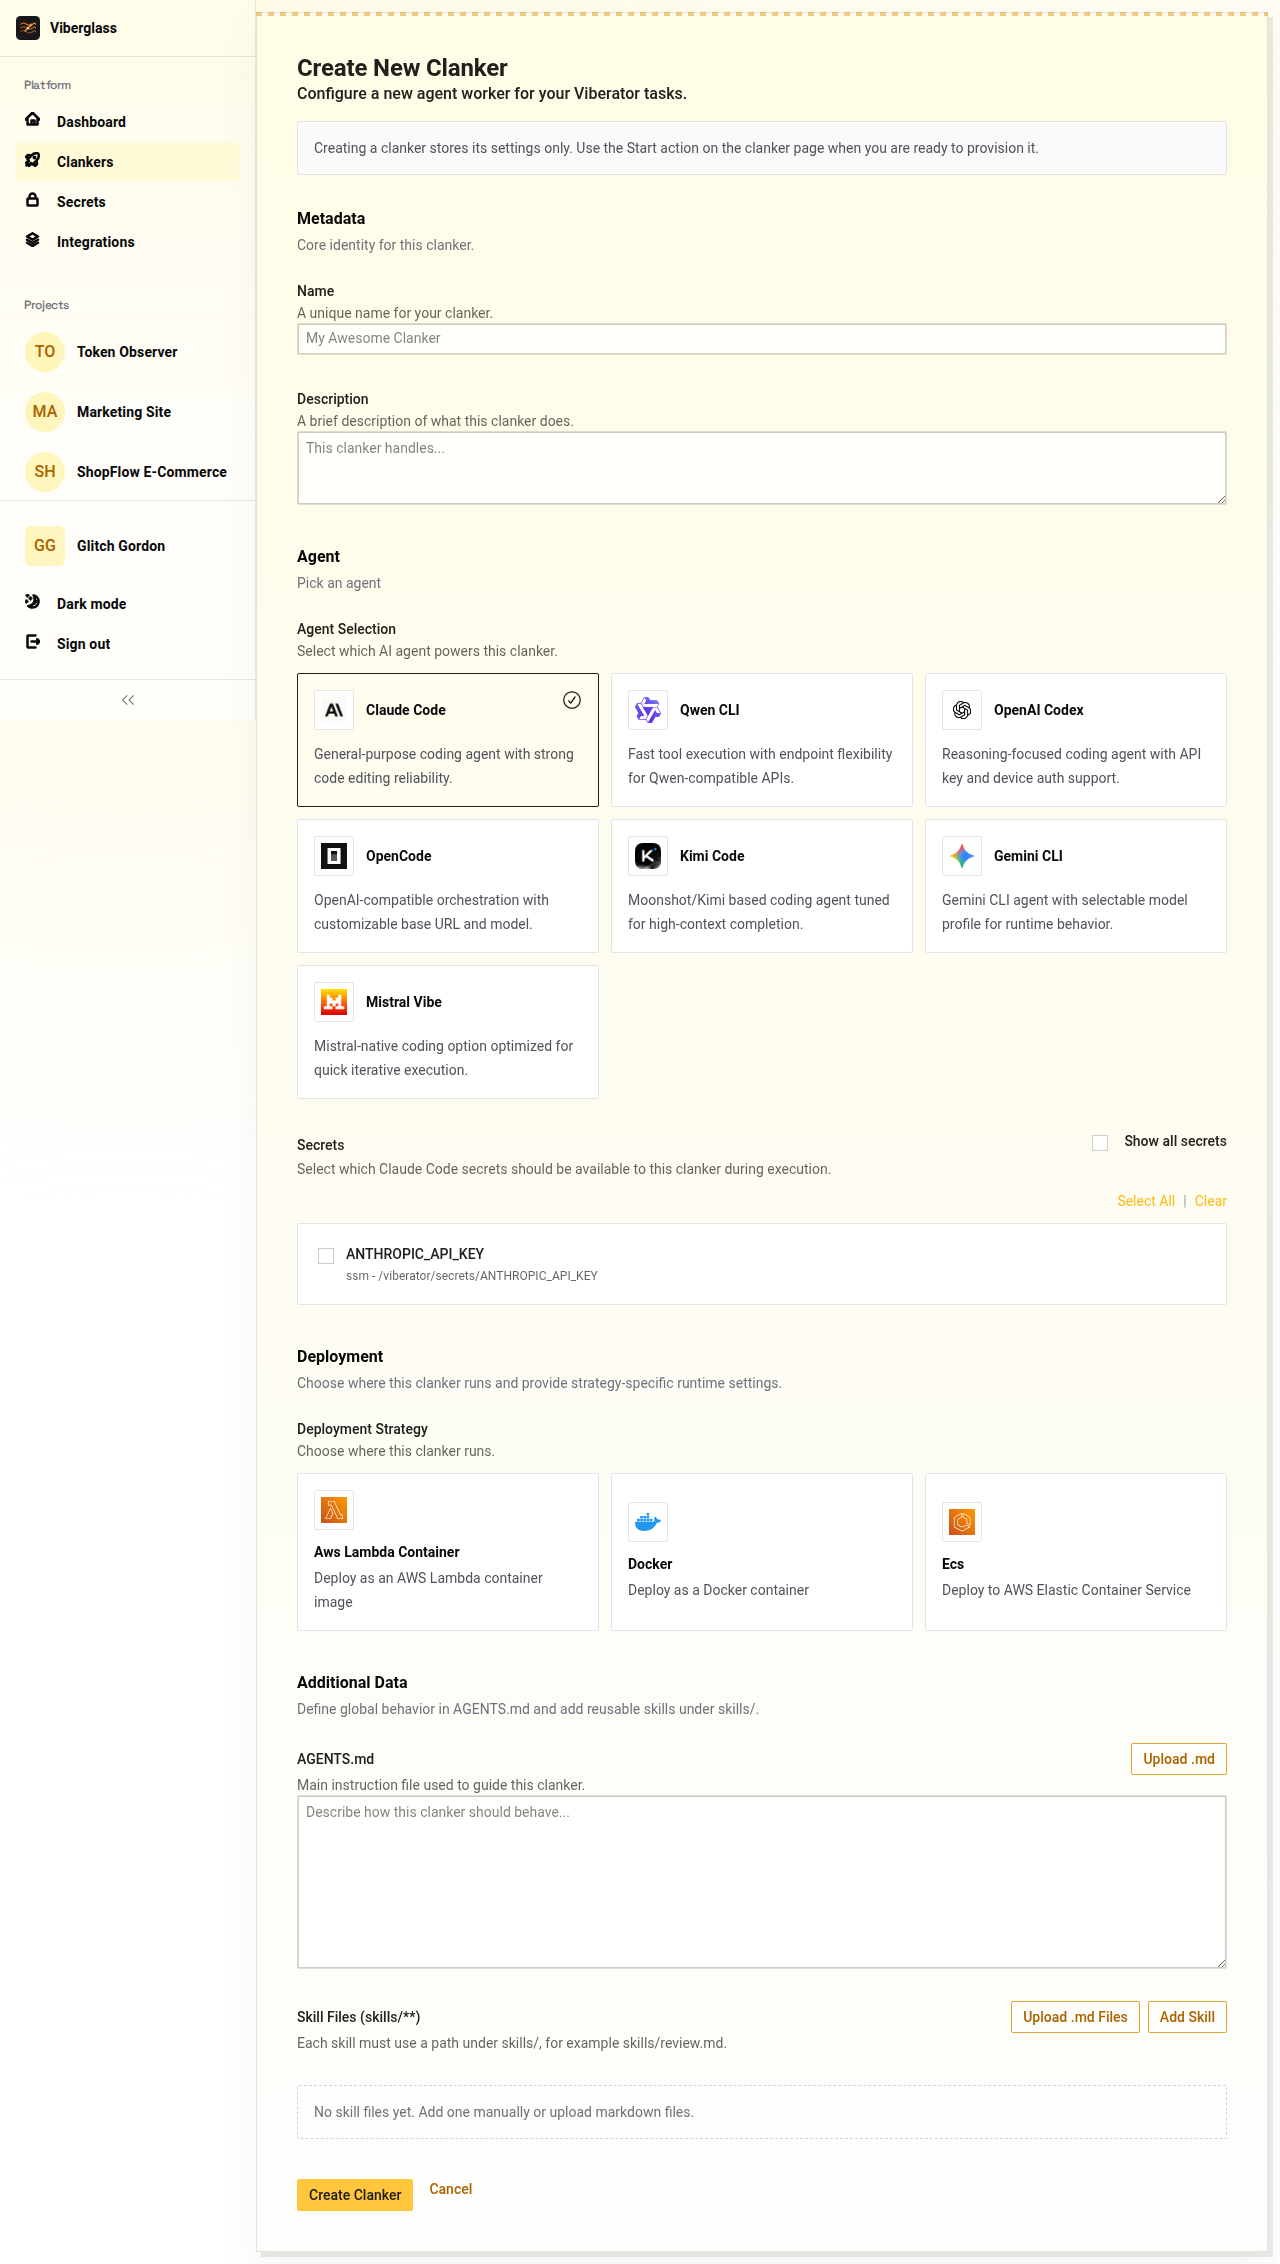Viewport: 1280px width, 2264px height.
Task: Choose the Gemini CLI agent icon
Action: click(x=962, y=856)
